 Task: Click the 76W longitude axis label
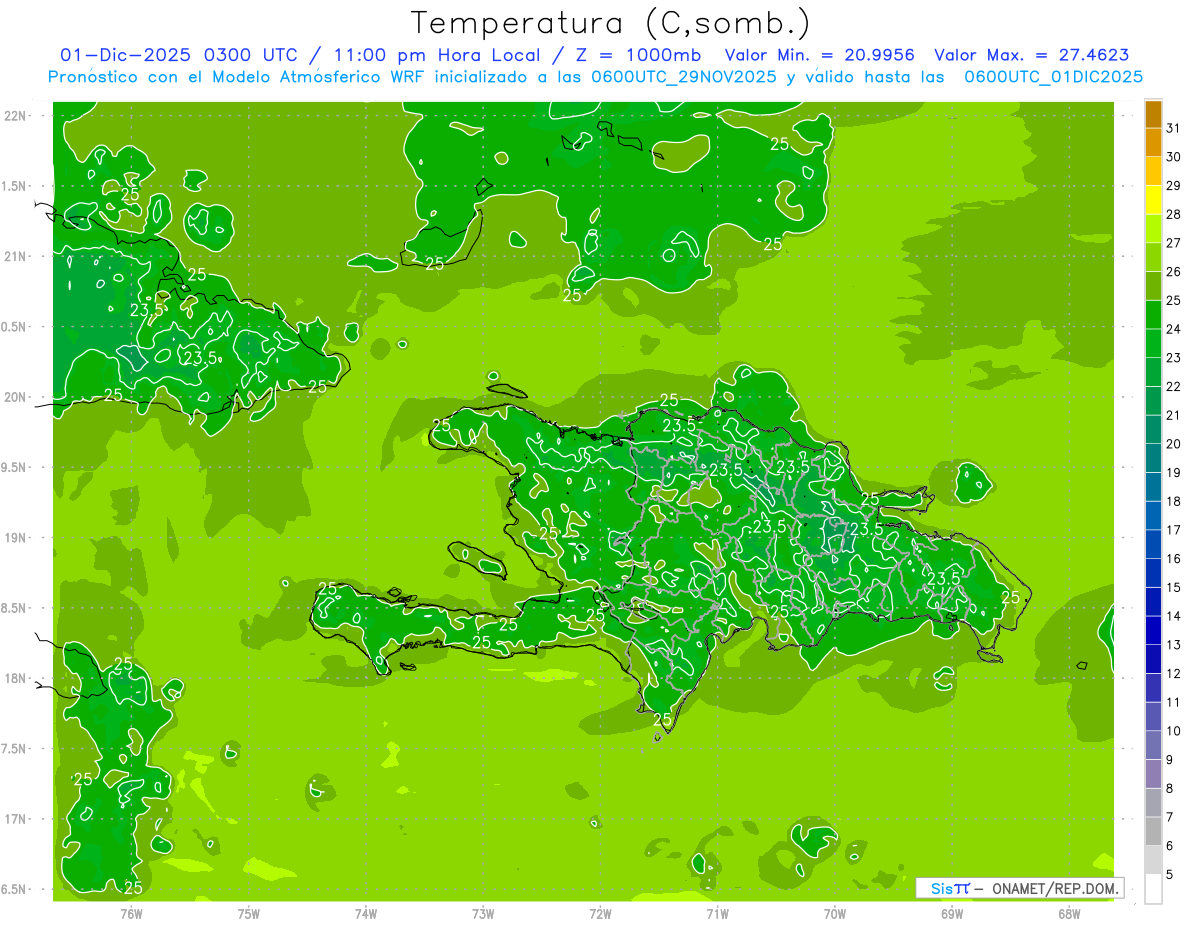131,913
